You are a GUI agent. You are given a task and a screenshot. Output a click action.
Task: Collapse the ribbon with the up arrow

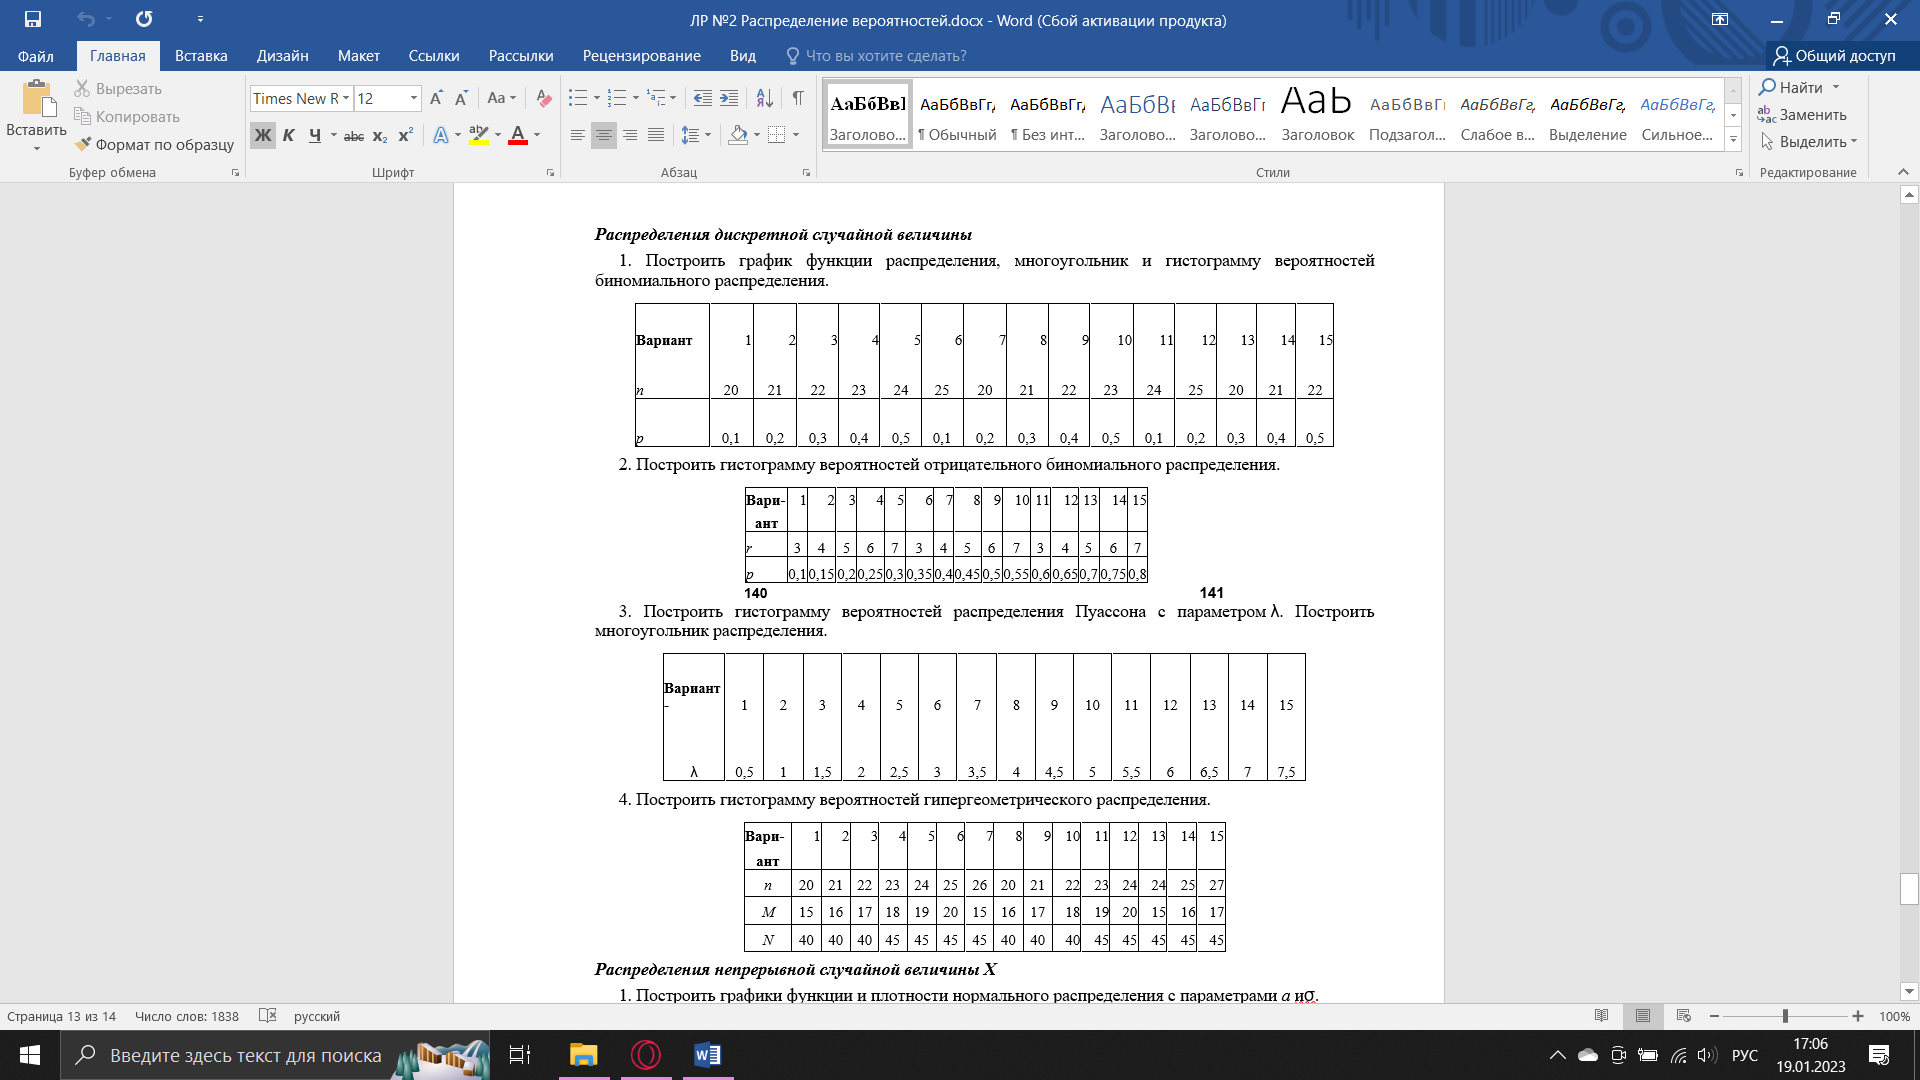click(x=1903, y=172)
